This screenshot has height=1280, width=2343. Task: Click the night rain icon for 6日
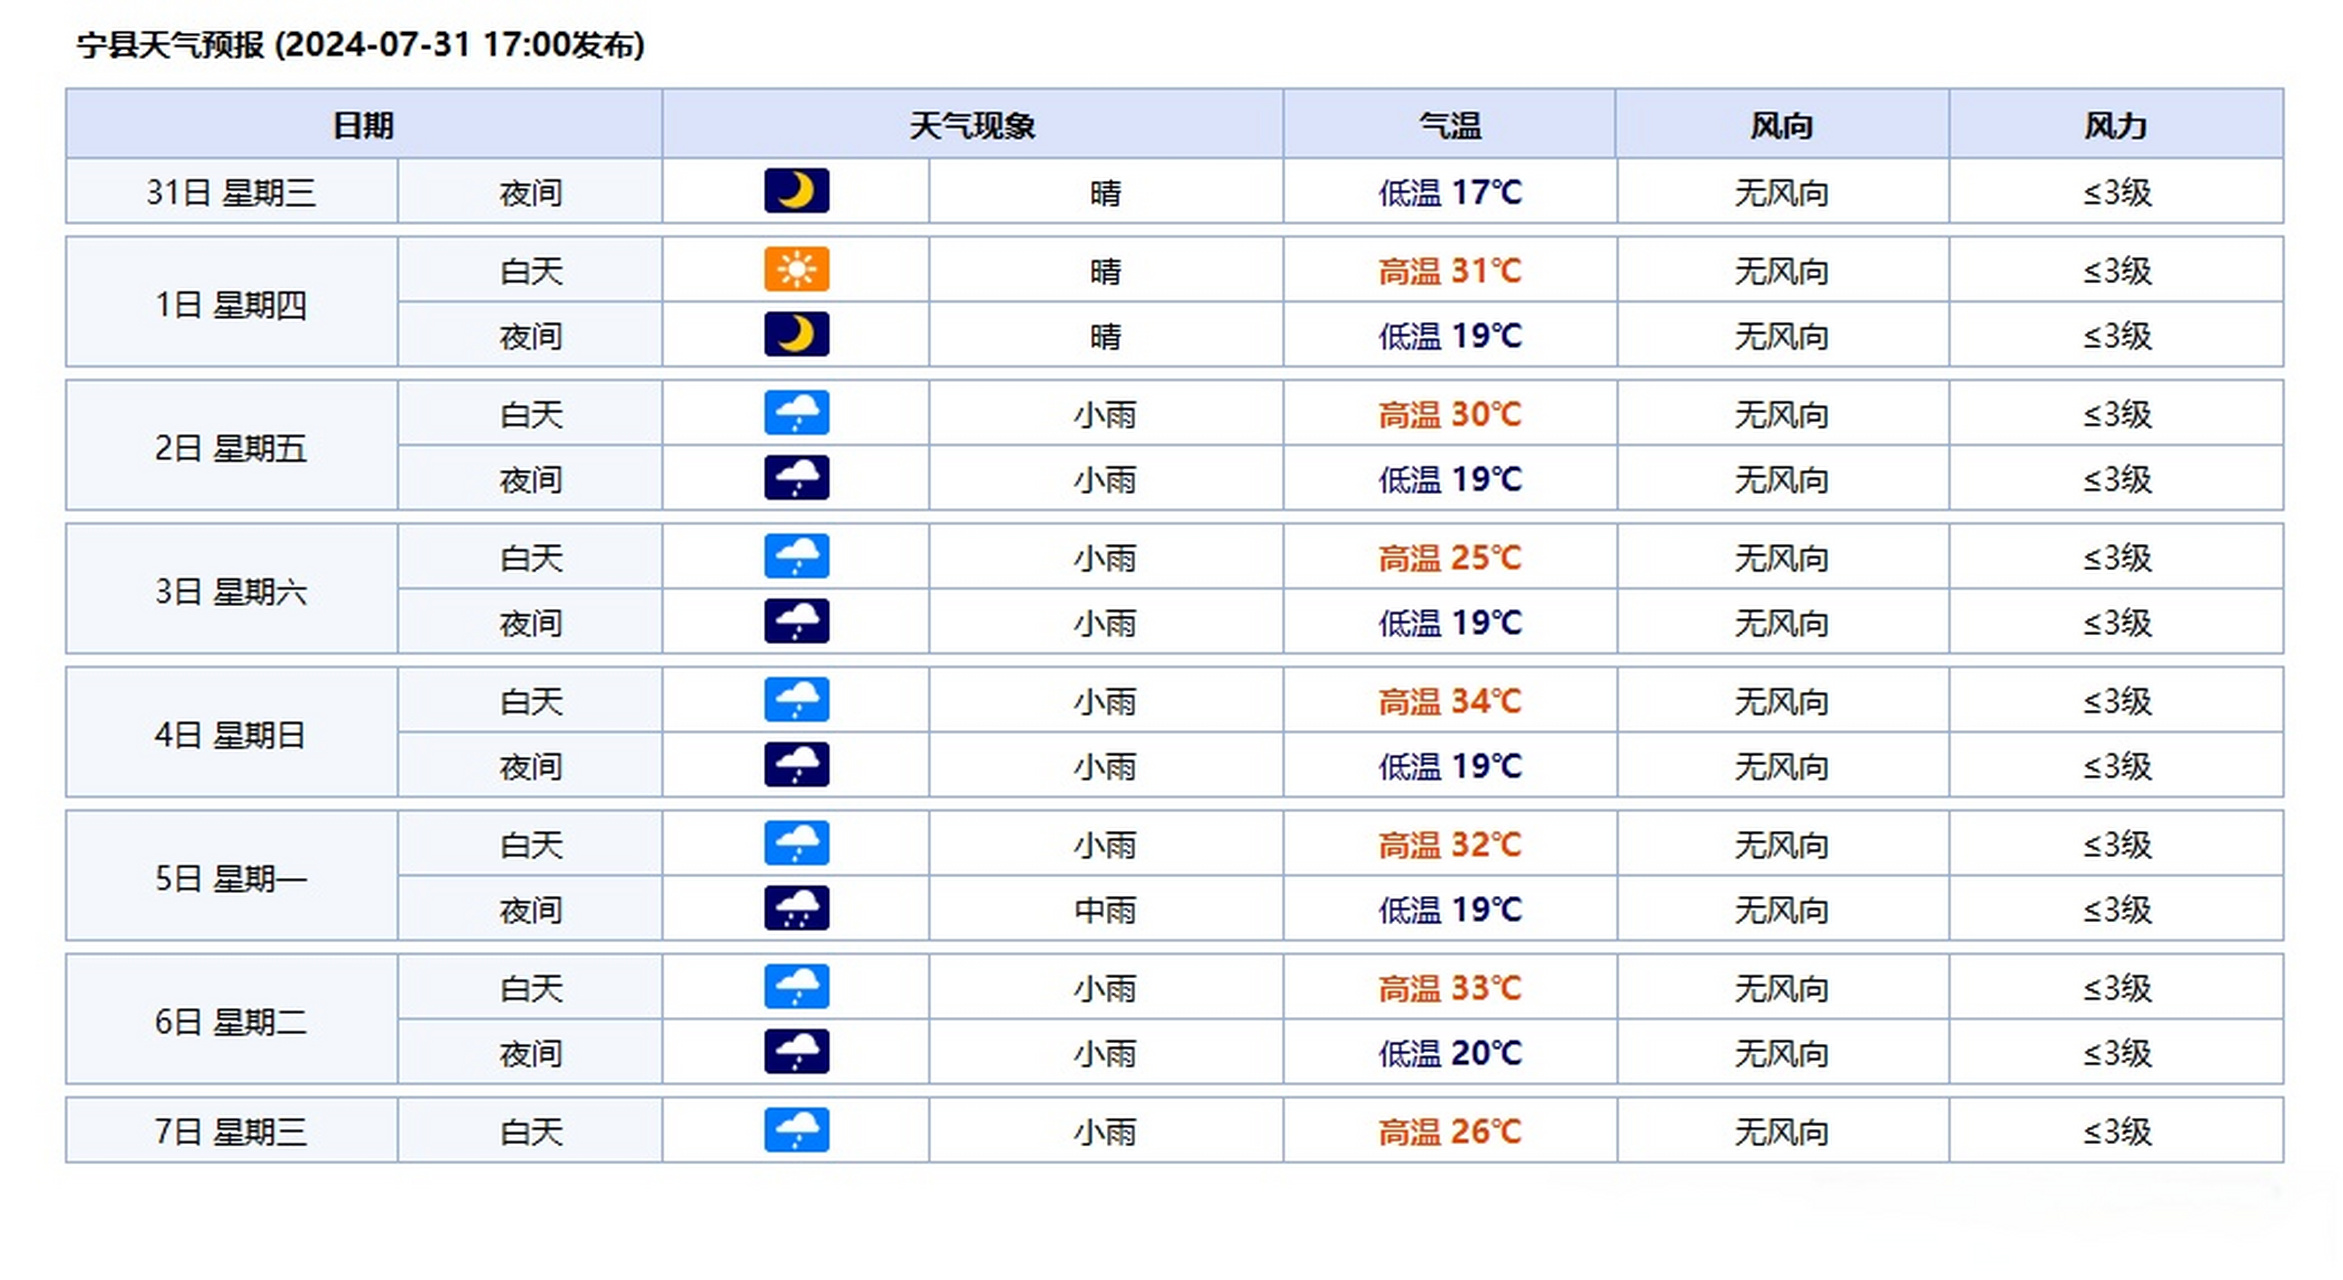(x=796, y=1052)
